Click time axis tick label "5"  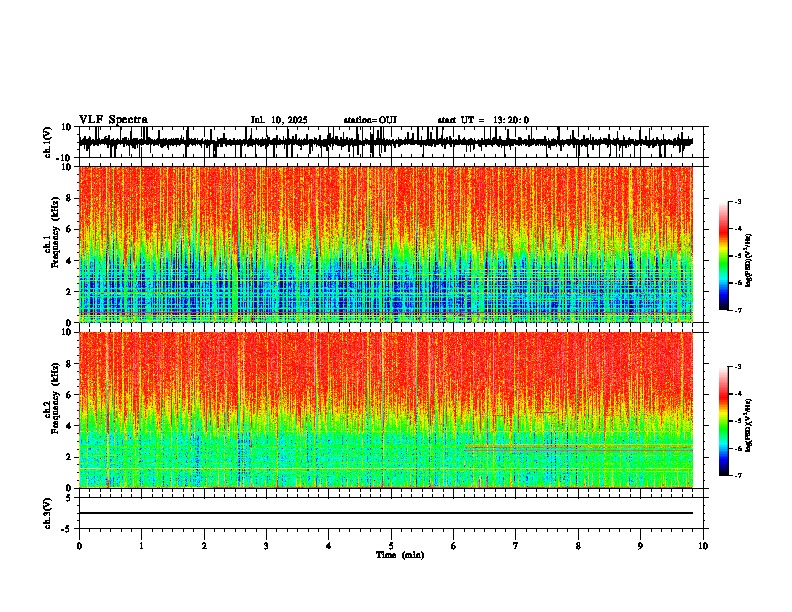391,546
